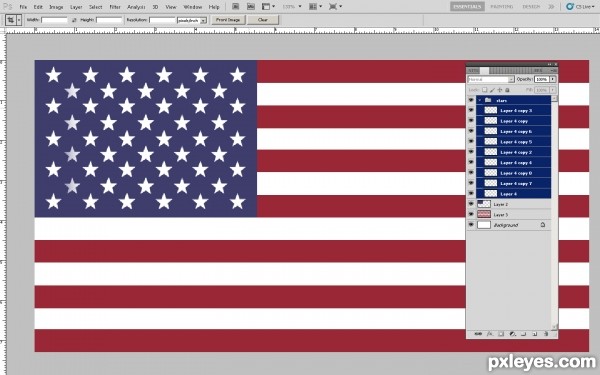Click the Clear button
Screen dimensions: 600x375
[263, 20]
